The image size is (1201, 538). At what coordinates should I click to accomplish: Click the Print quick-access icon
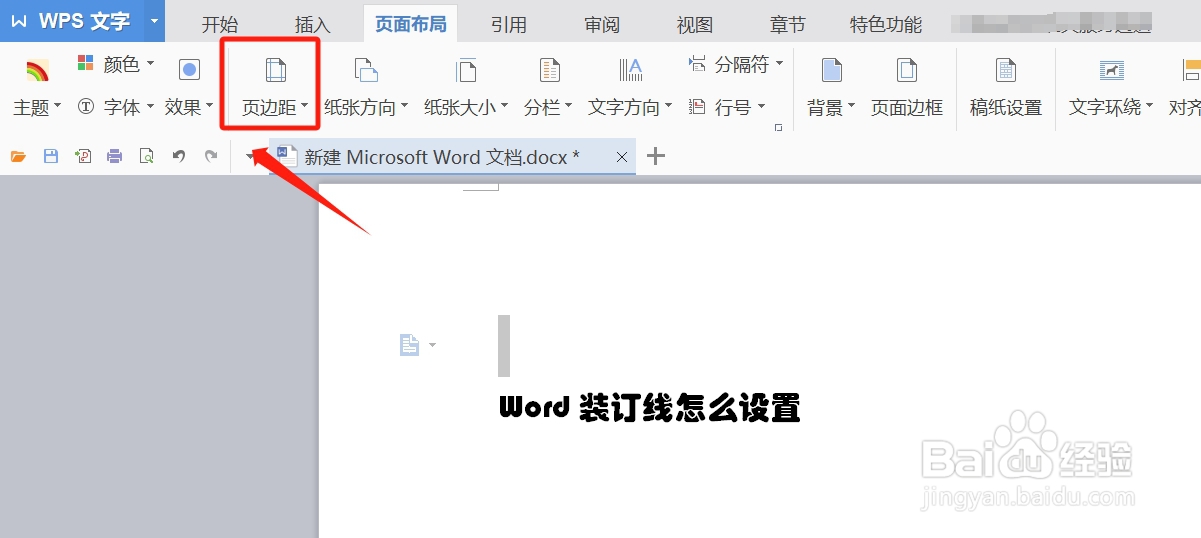[115, 156]
